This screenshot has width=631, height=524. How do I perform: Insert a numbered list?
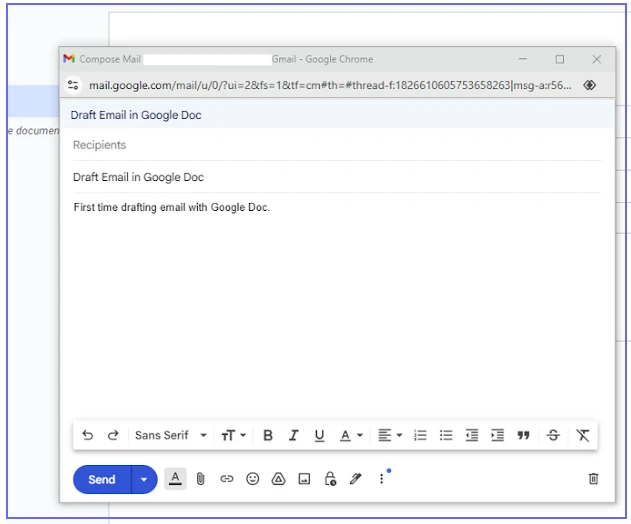pos(420,435)
